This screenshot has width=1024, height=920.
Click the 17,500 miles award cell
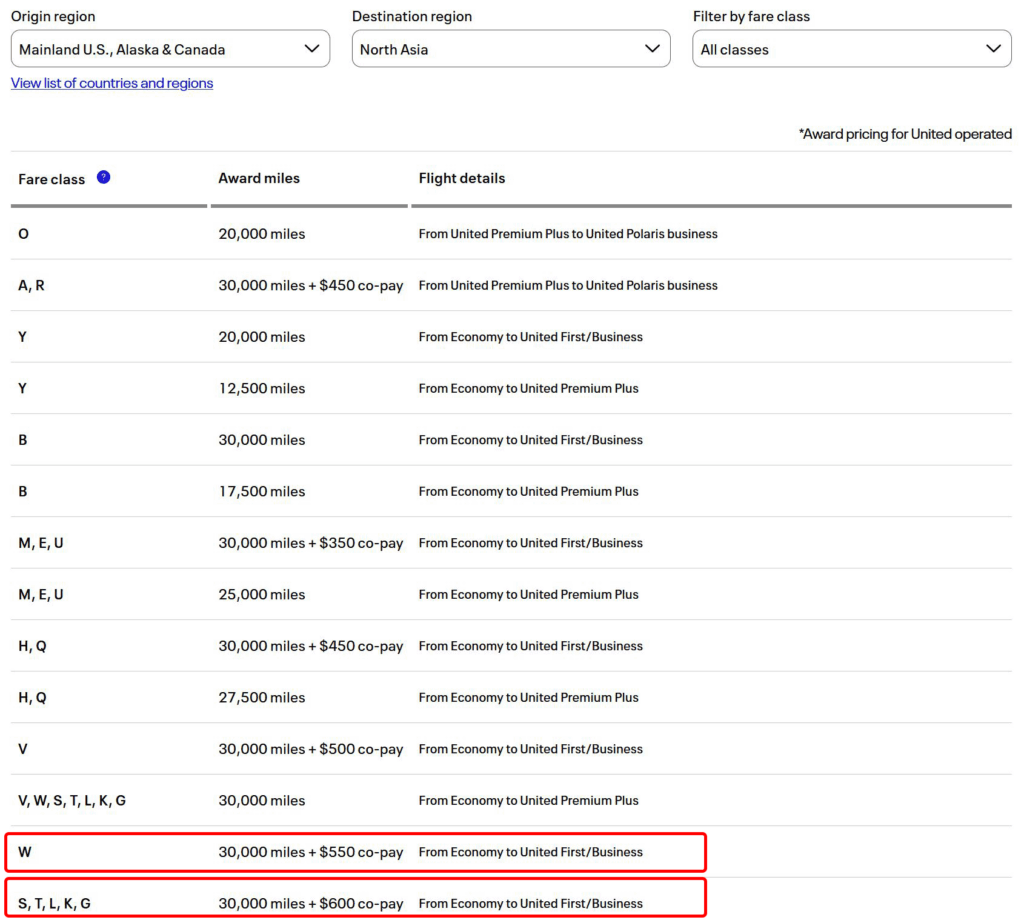coord(261,491)
